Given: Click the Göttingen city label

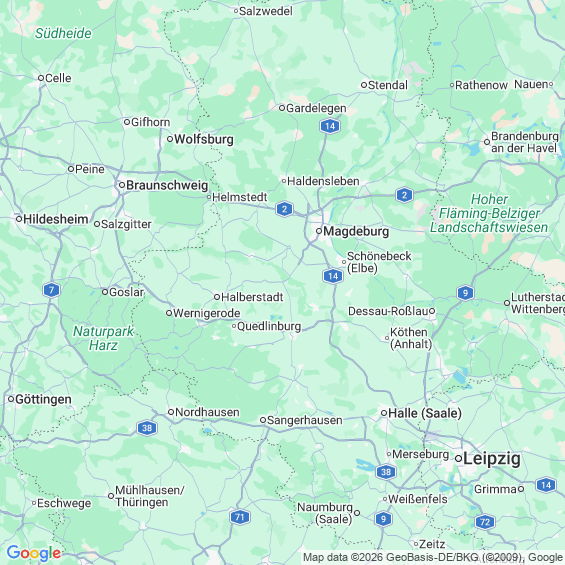Looking at the screenshot, I should (x=43, y=399).
